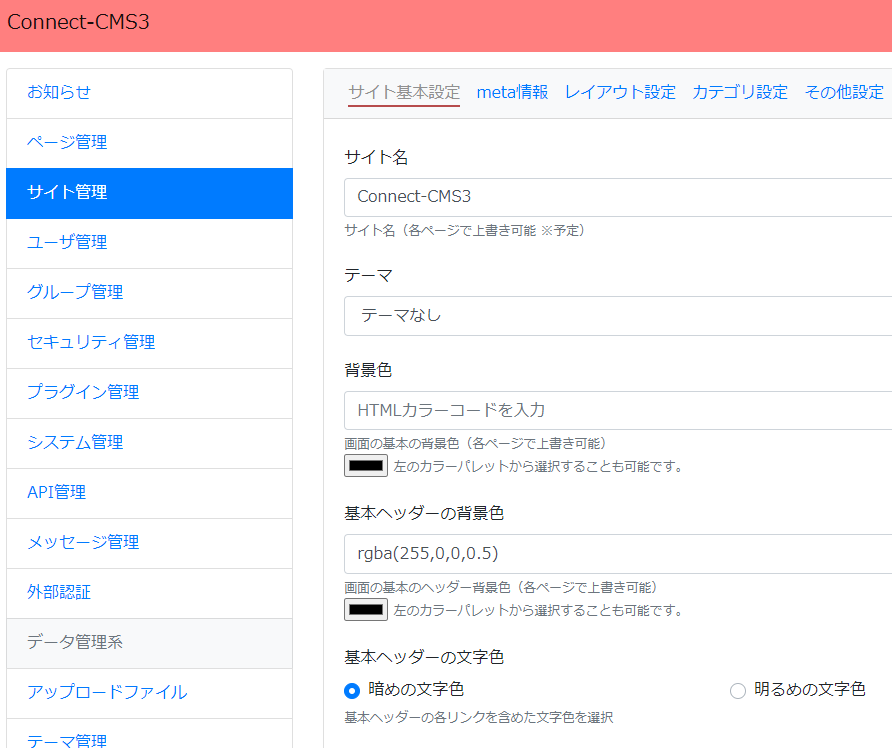Screen dimensions: 892x748
Task: Navigate to ユーザ管理
Action: pyautogui.click(x=59, y=243)
